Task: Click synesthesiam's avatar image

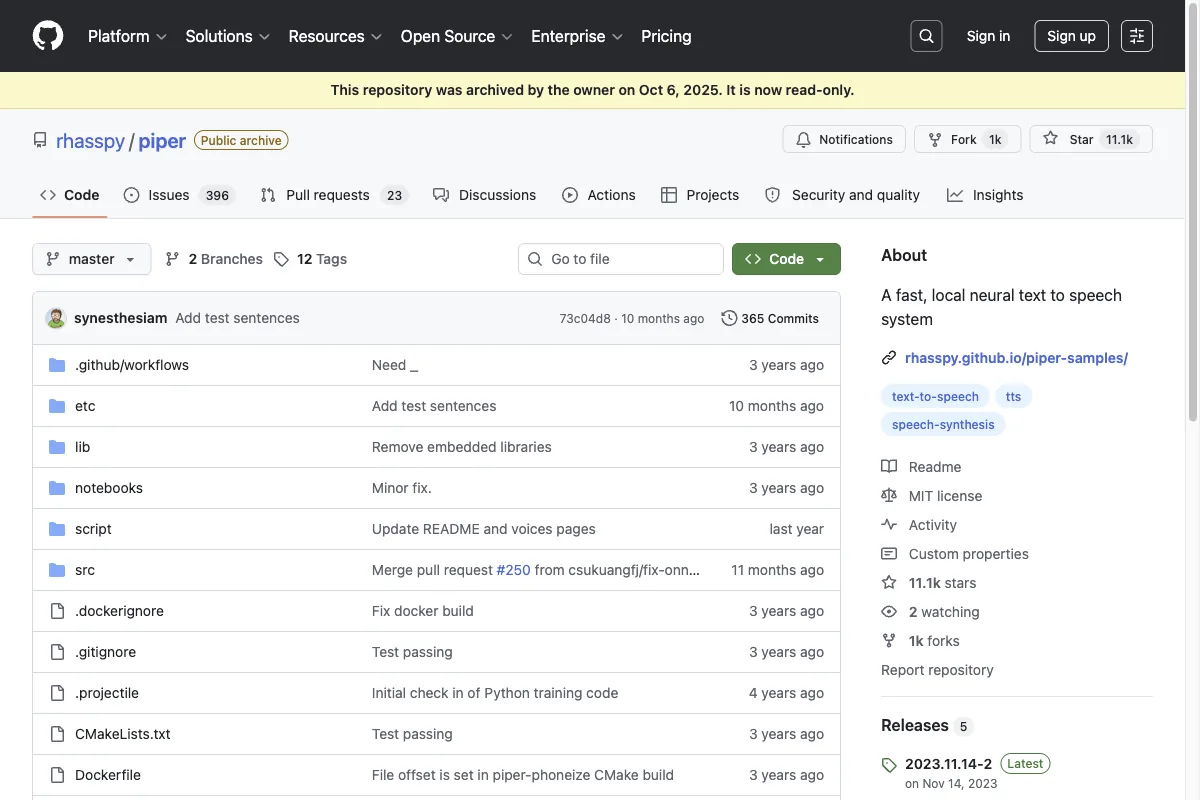Action: pos(56,318)
